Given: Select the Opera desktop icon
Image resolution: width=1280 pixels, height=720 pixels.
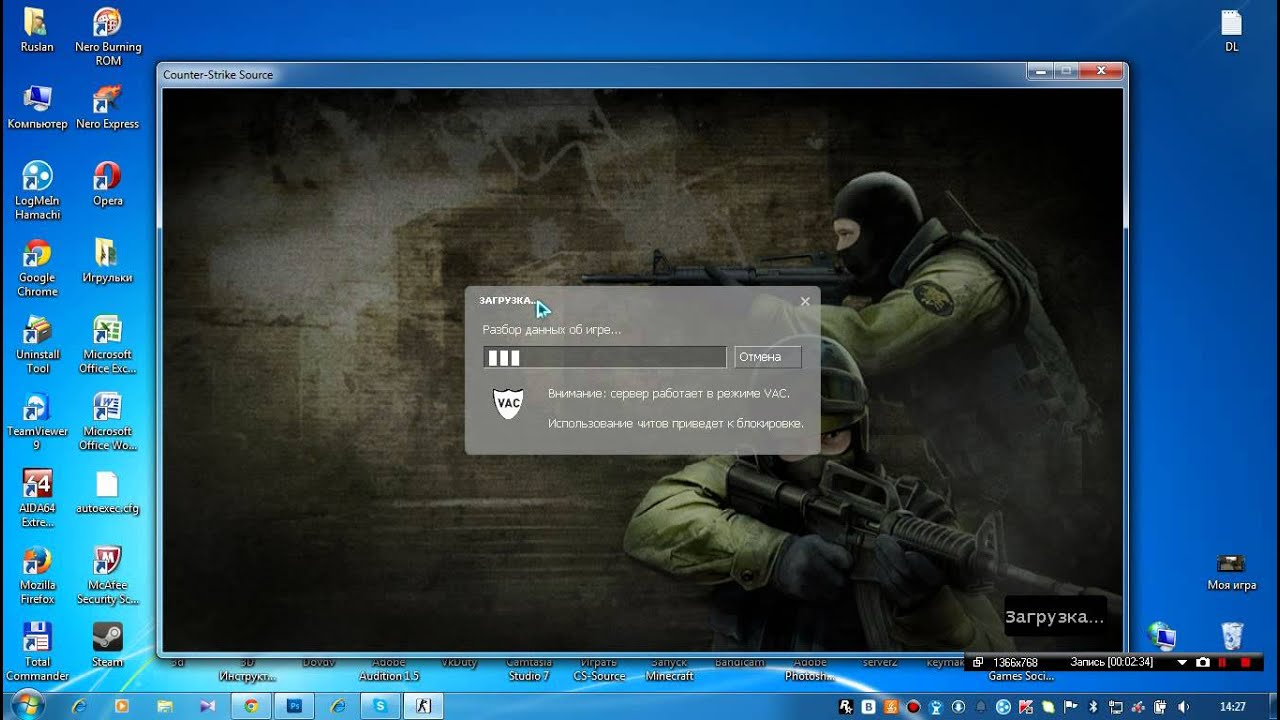Looking at the screenshot, I should pyautogui.click(x=108, y=184).
